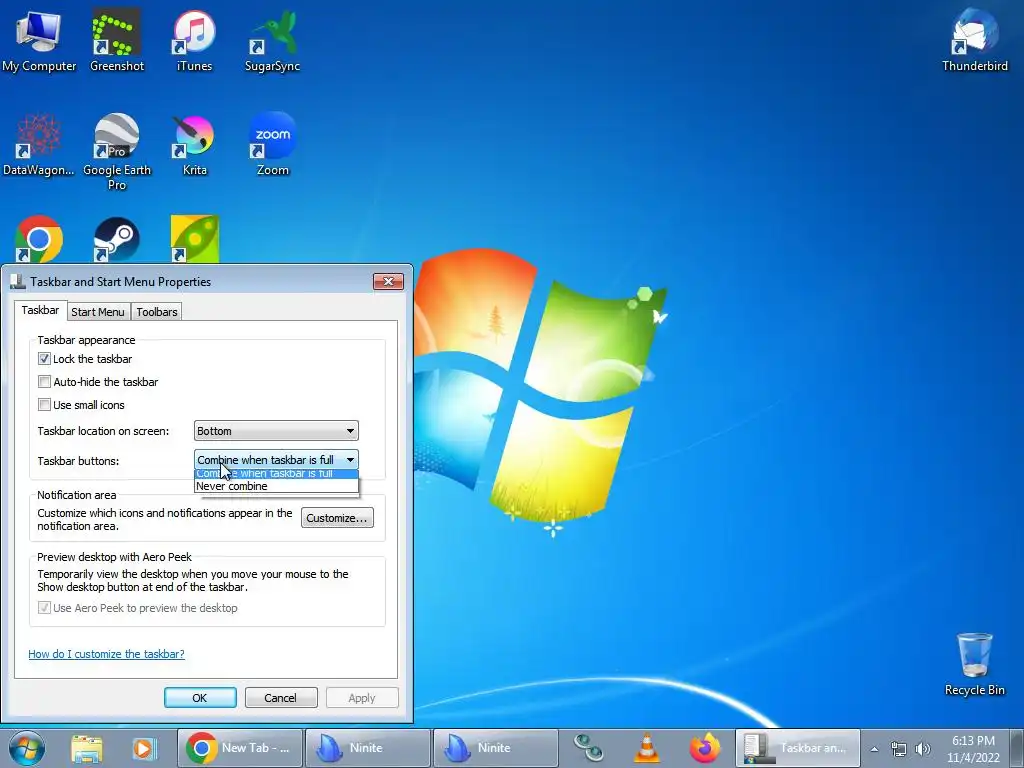The image size is (1024, 768).
Task: Select the DataWagon desktop shortcut
Action: 39,145
